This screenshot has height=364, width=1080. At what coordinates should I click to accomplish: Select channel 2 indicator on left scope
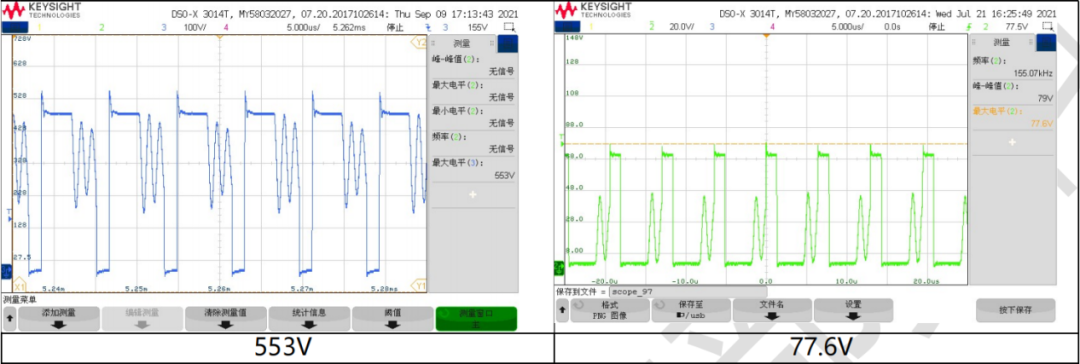pyautogui.click(x=101, y=27)
